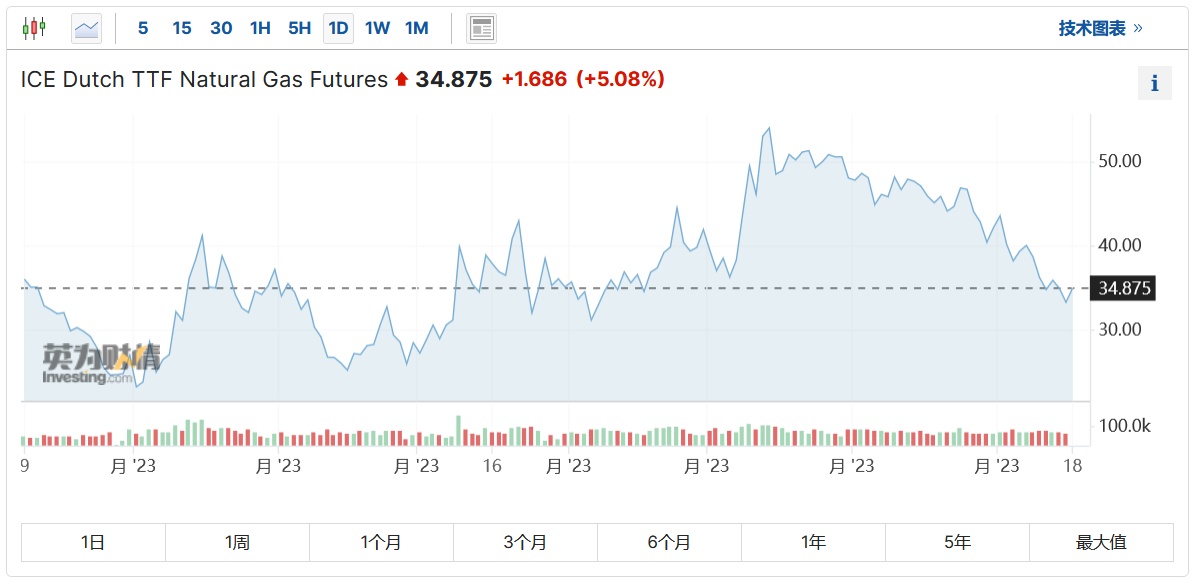Screen dimensions: 1195x583
Task: Click the 34.875 current price label
Action: click(1125, 289)
